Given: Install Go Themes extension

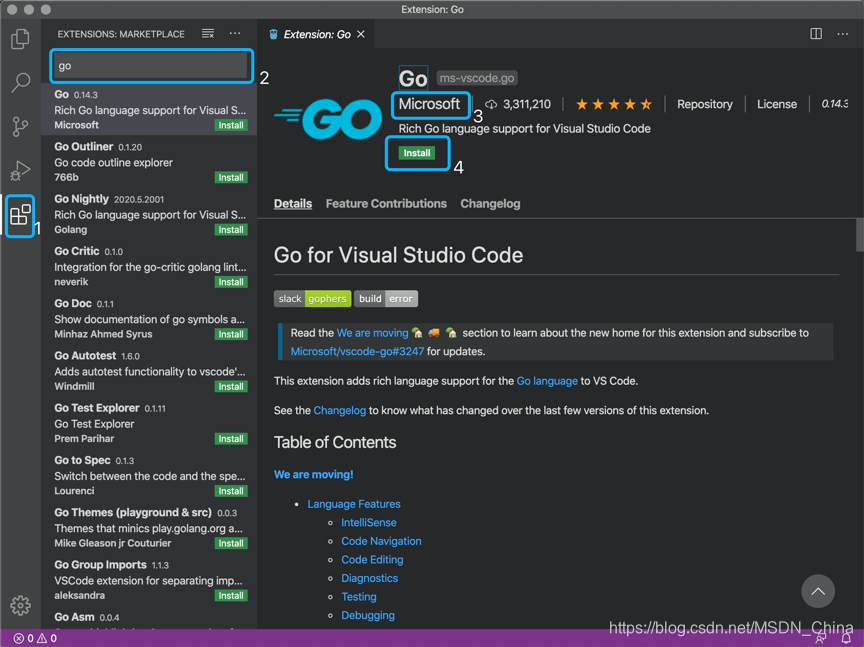Looking at the screenshot, I should coord(231,543).
